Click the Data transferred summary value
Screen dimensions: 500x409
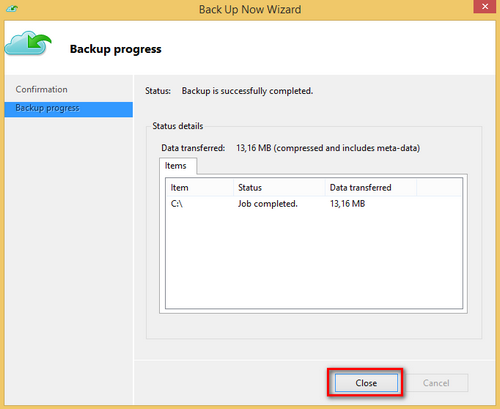click(328, 148)
